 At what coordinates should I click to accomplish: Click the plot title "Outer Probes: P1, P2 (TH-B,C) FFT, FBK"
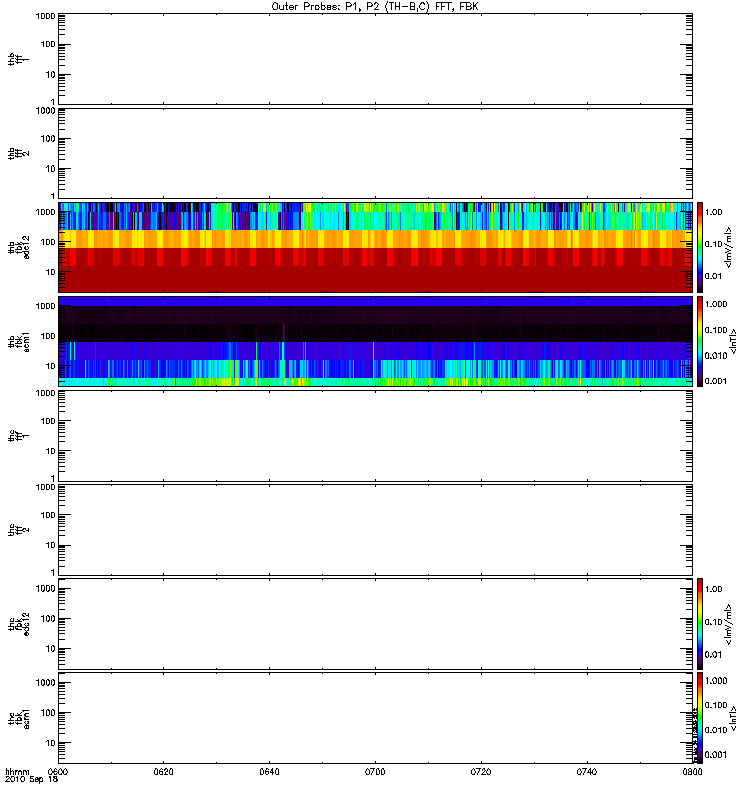pos(375,7)
